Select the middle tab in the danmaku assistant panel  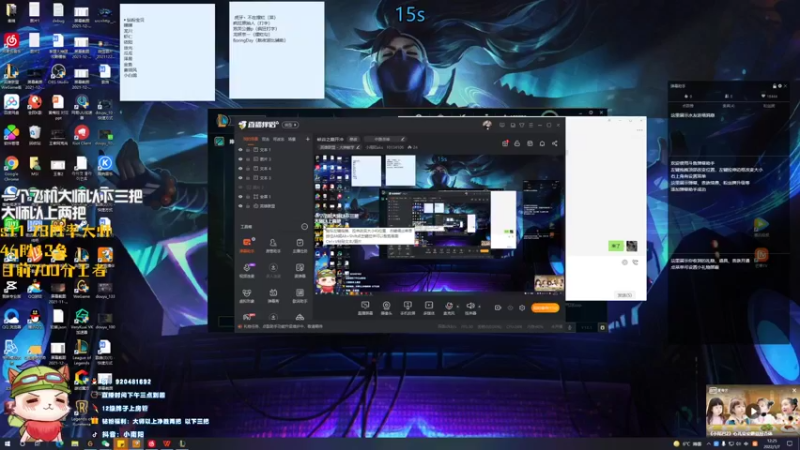728,106
